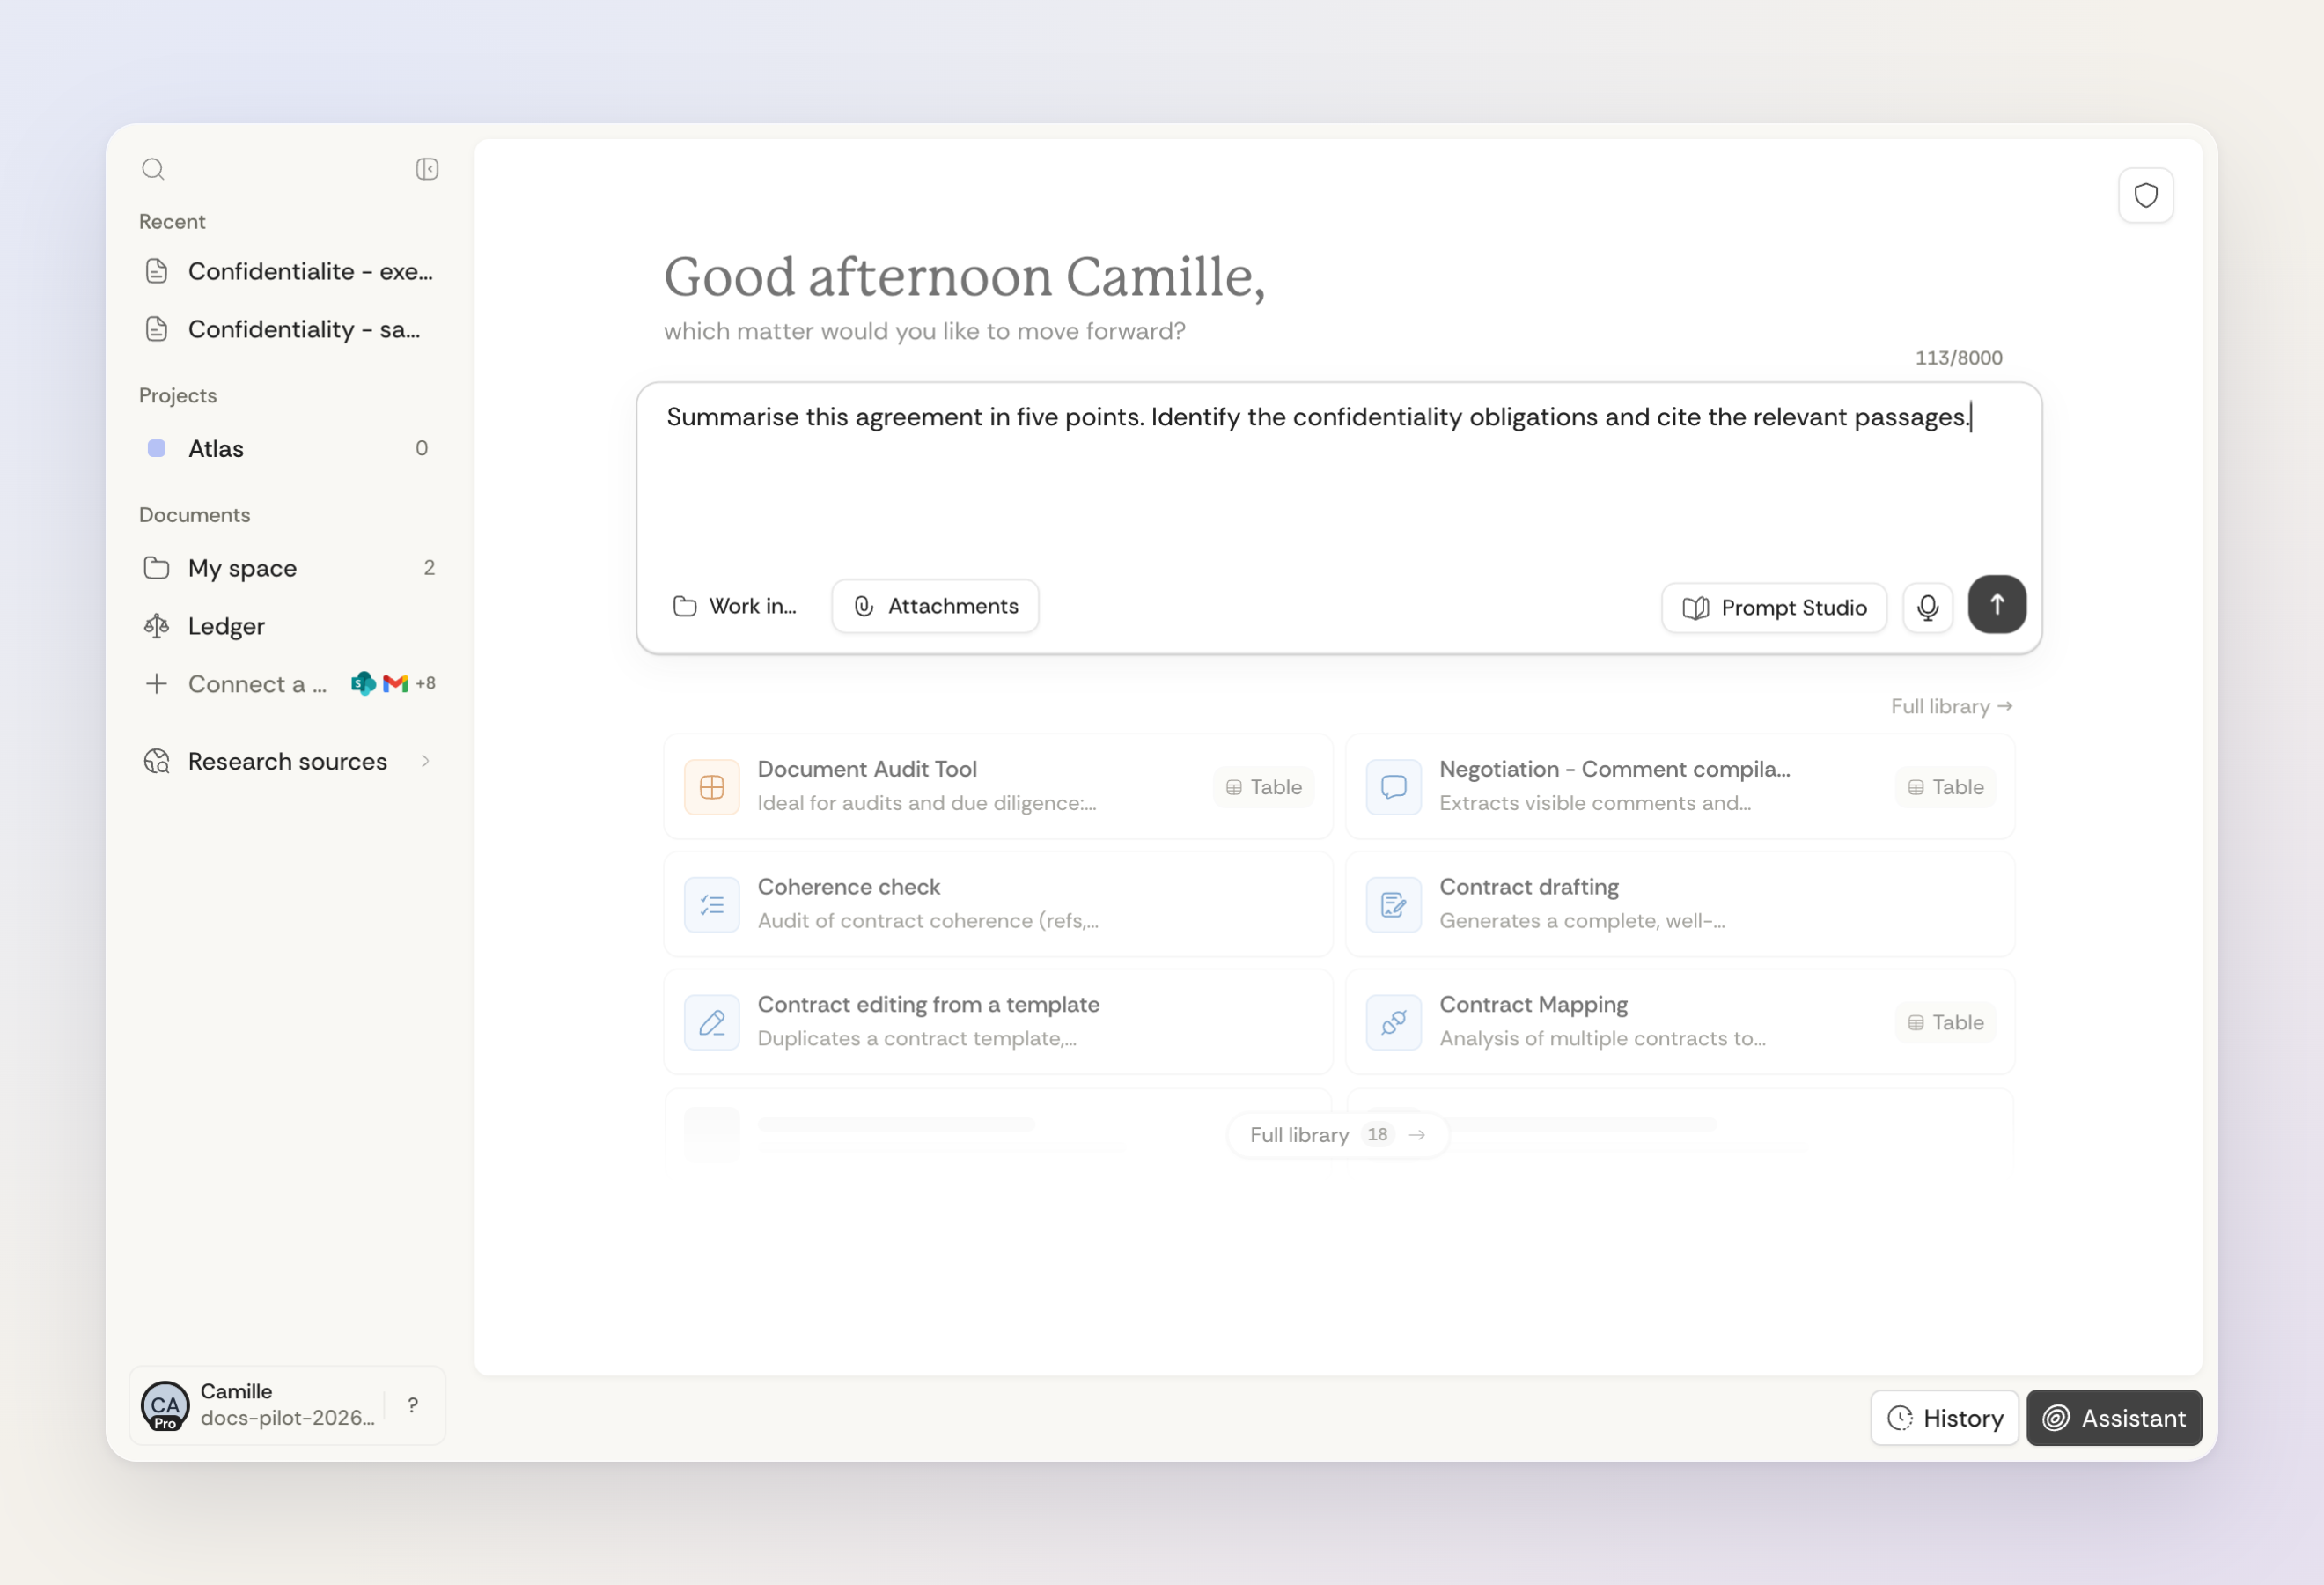Click the Atlas project color swatch
The image size is (2324, 1585).
click(x=157, y=448)
